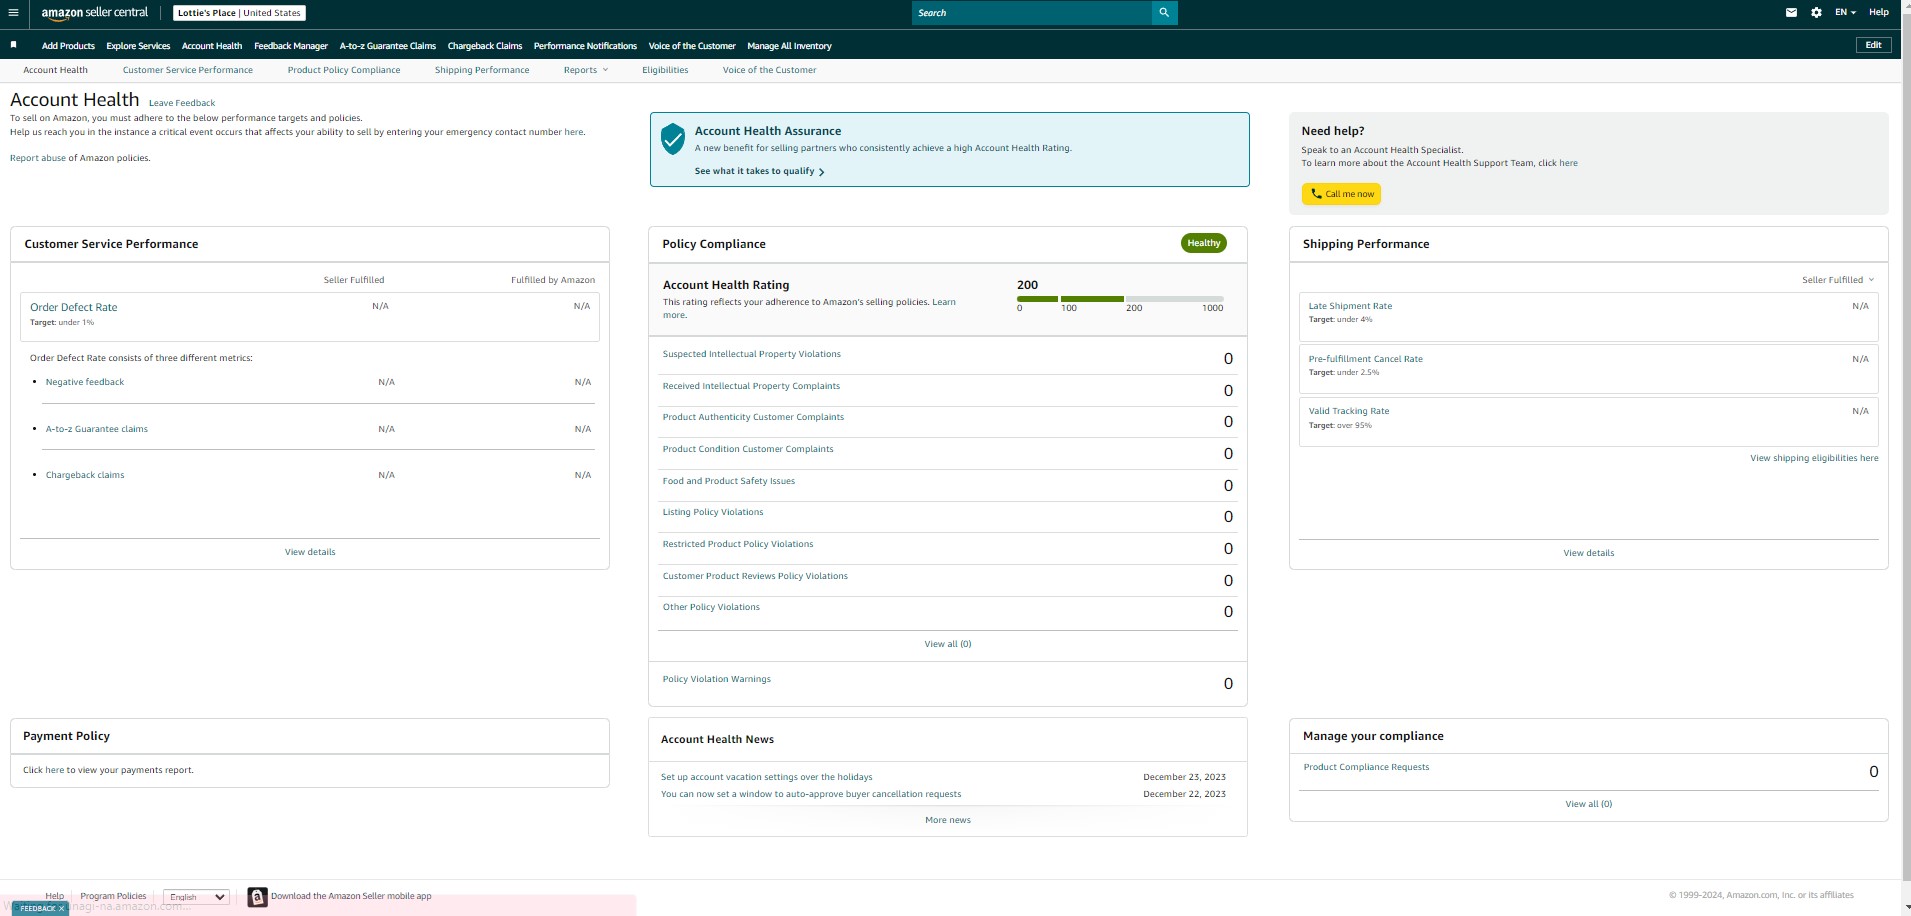This screenshot has width=1911, height=916.
Task: Open Product Compliance Requests
Action: coord(1366,767)
